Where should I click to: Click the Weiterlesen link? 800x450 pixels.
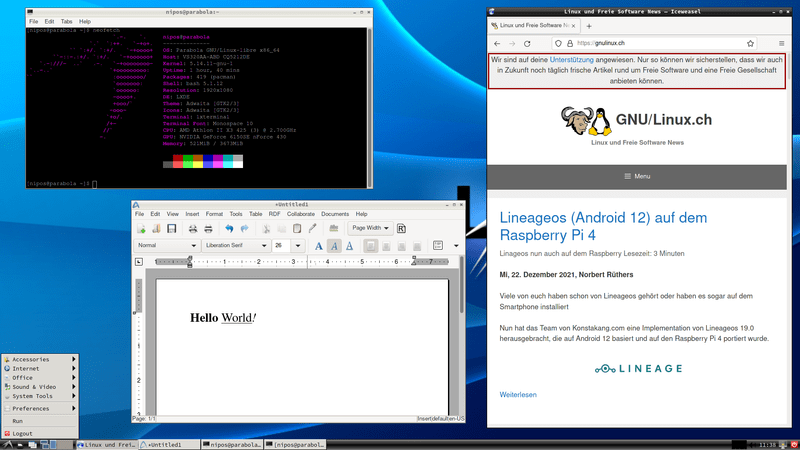pos(518,394)
